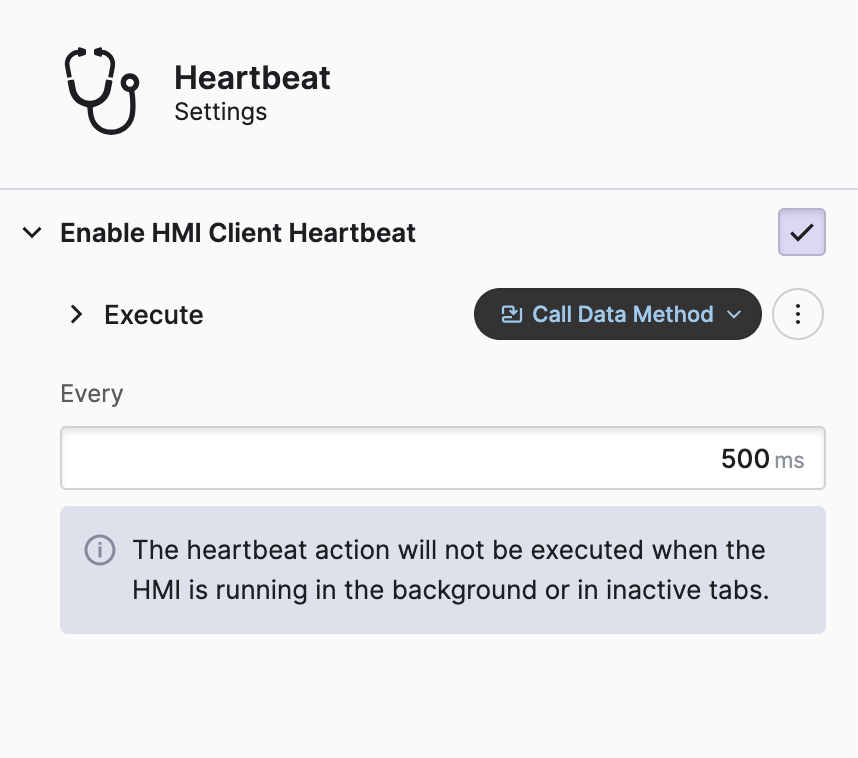Click the Heartbeat heading title
858x758 pixels.
coord(252,78)
